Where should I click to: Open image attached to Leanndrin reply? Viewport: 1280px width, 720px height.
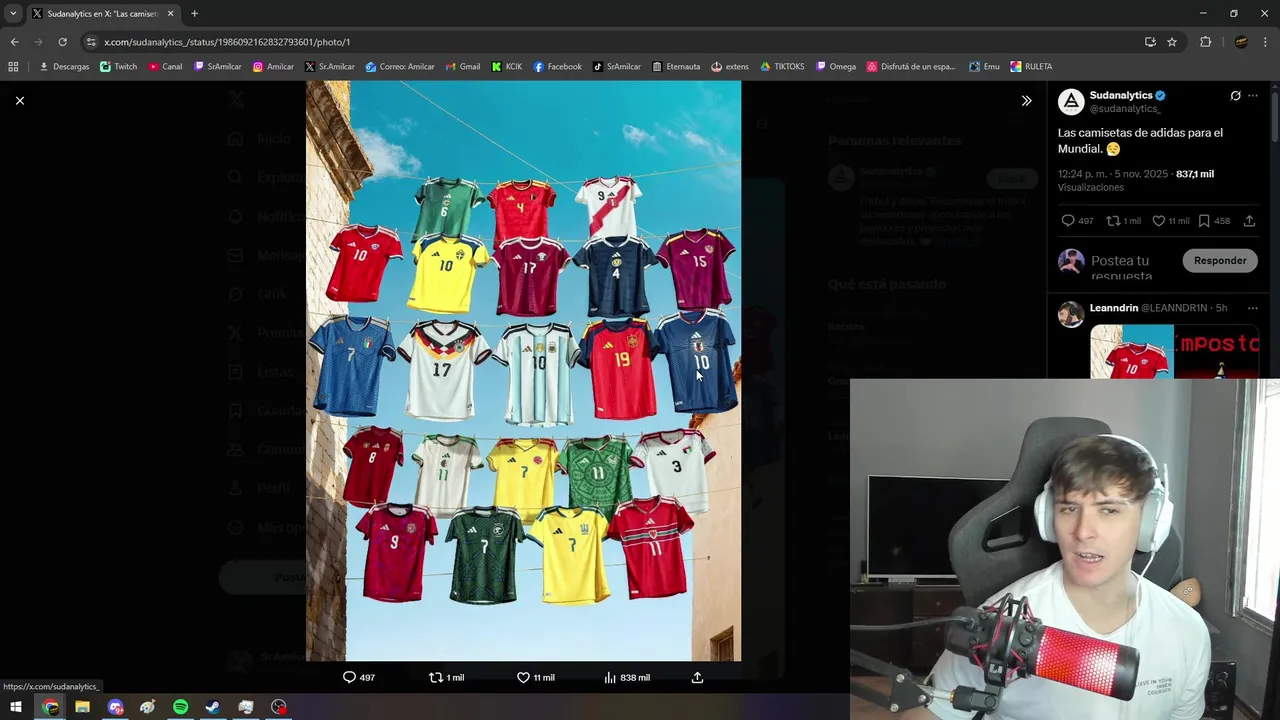(1174, 351)
